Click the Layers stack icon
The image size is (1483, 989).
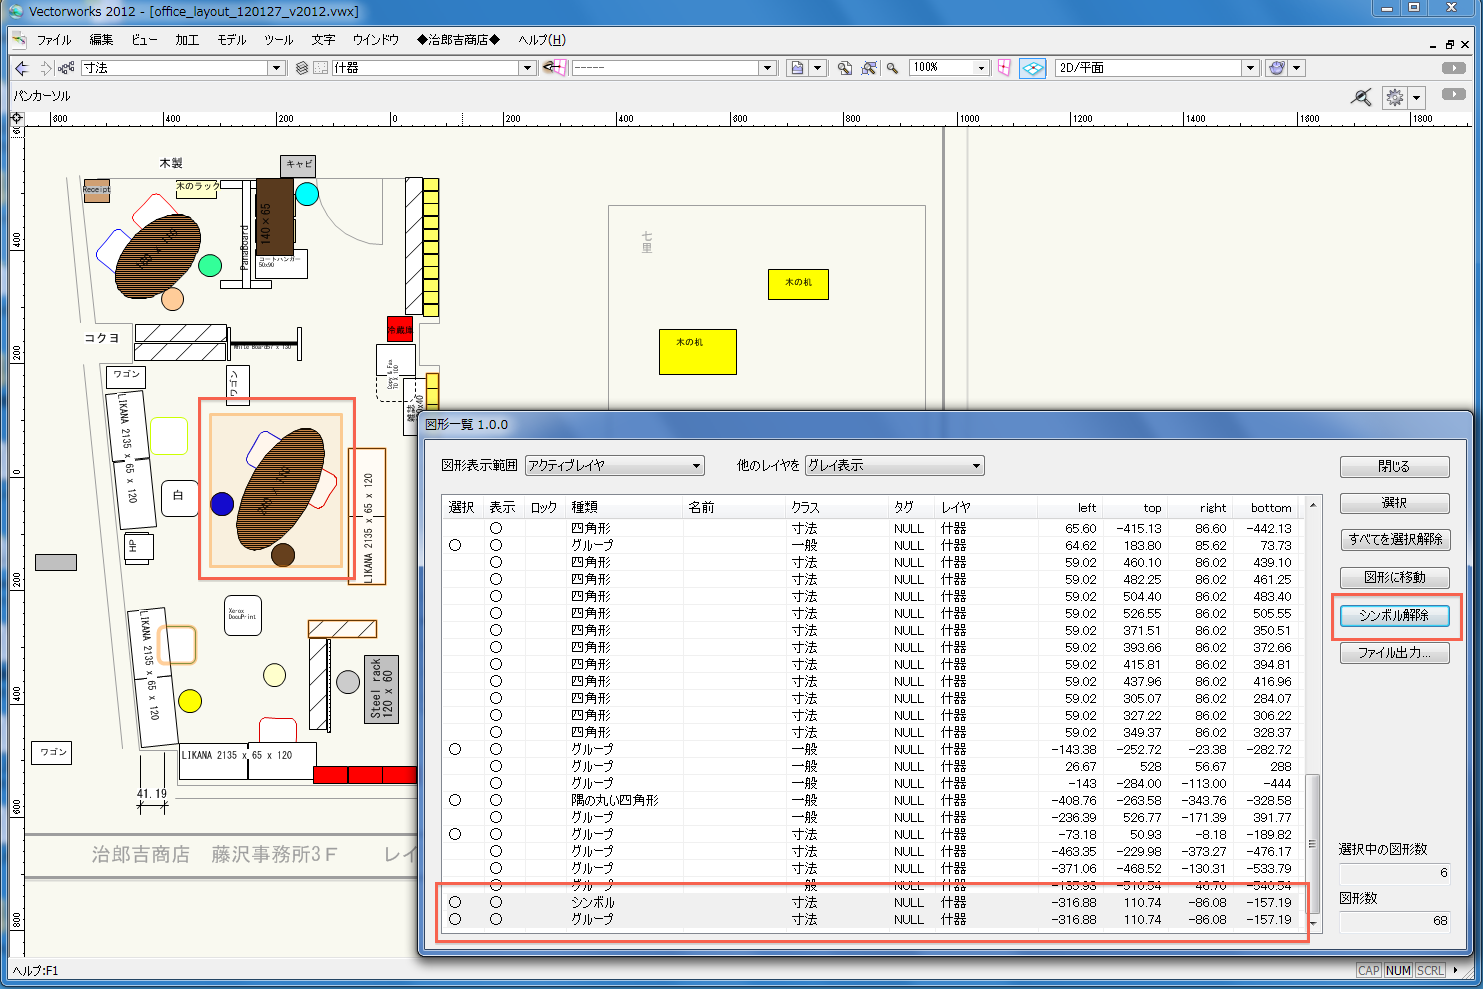(302, 68)
